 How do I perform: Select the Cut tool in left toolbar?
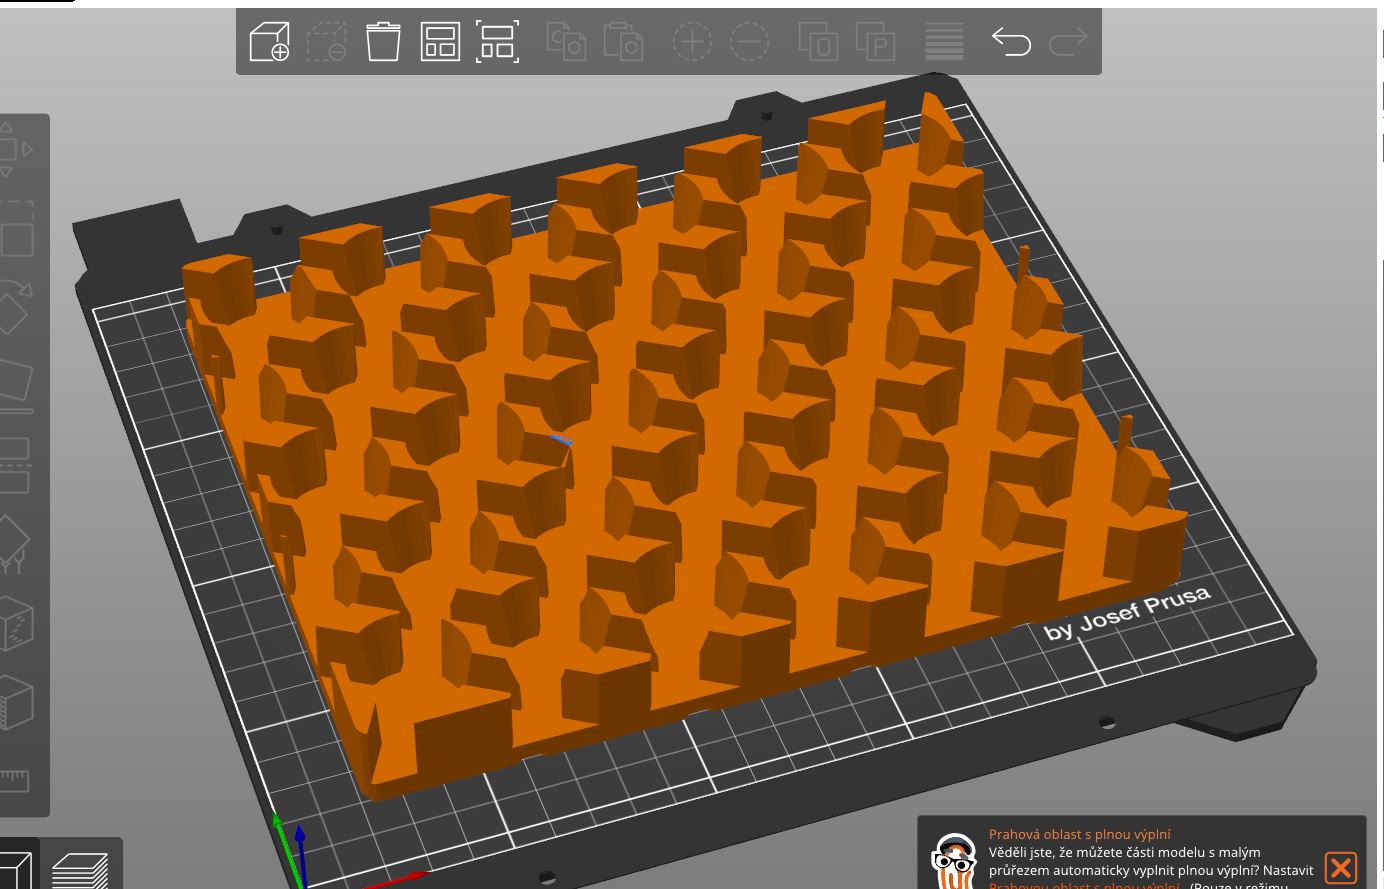pyautogui.click(x=14, y=465)
